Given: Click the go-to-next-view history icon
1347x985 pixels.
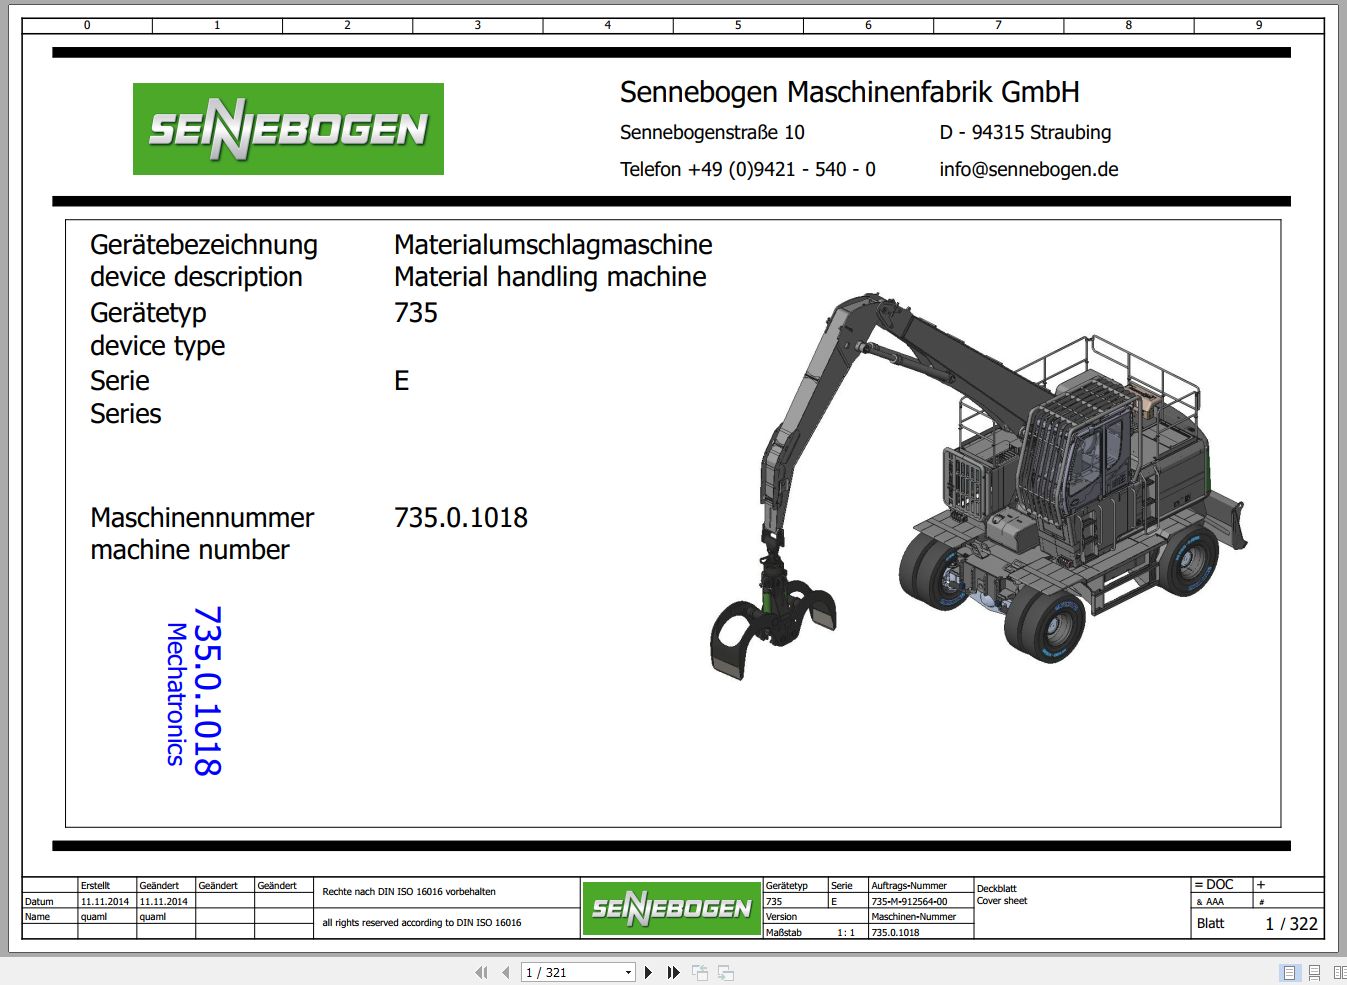Looking at the screenshot, I should 723,971.
